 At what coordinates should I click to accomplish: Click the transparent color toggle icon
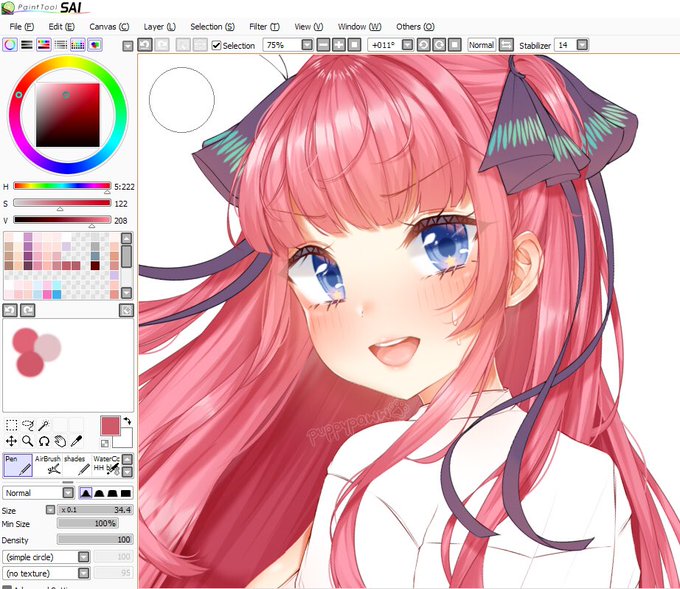105,443
